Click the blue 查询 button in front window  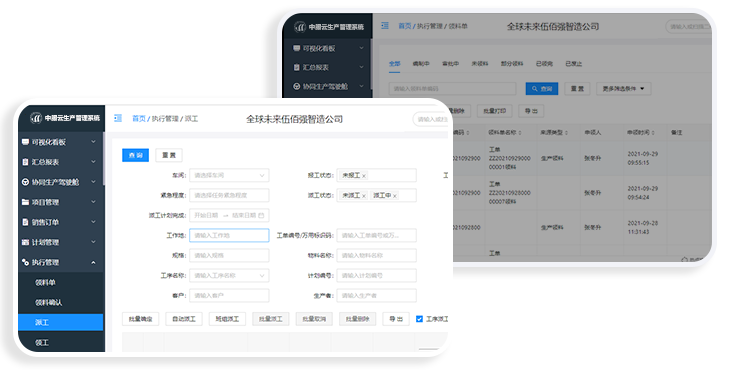click(x=135, y=155)
